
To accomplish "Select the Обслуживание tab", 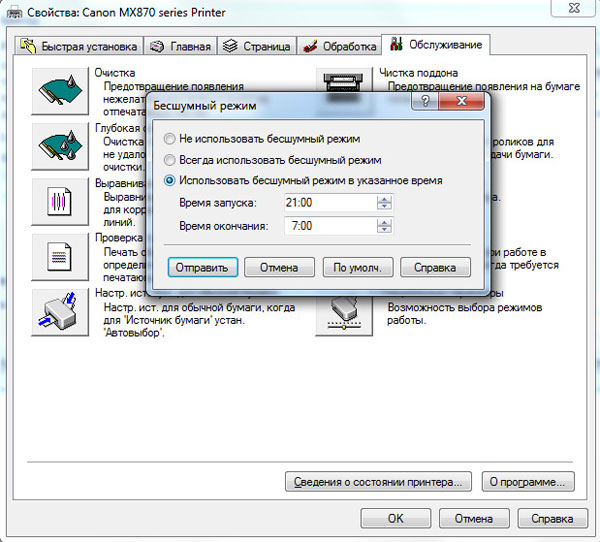I will point(436,45).
